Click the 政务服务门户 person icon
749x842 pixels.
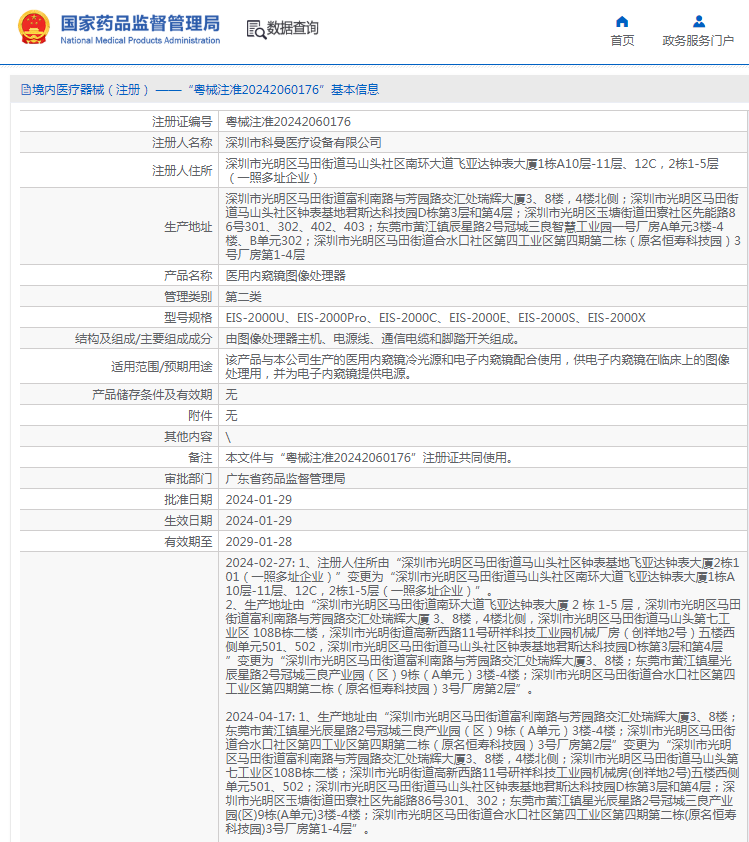[699, 21]
